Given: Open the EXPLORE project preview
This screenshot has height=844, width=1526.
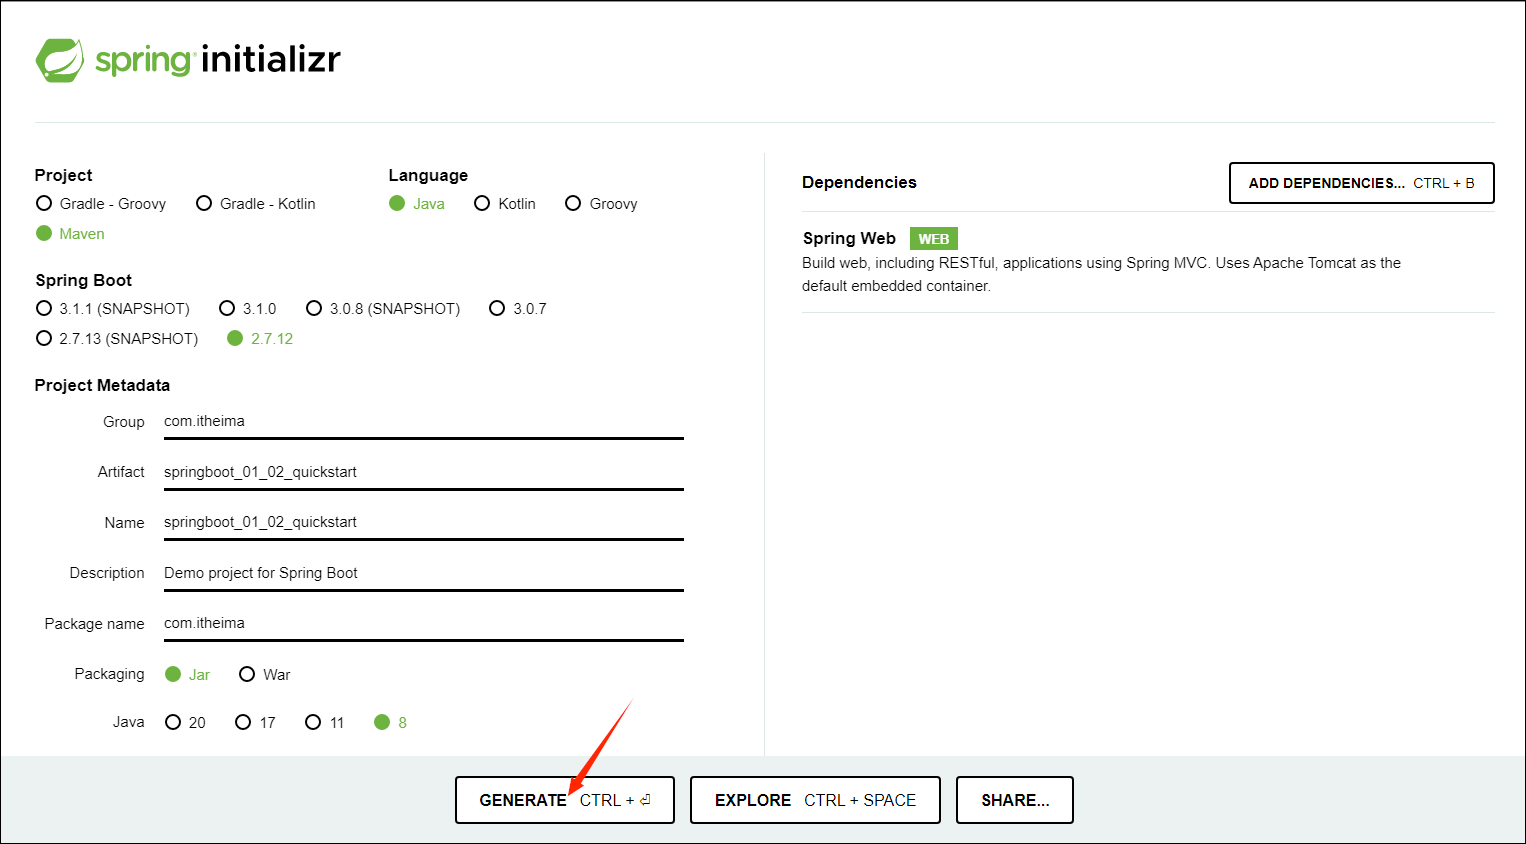Looking at the screenshot, I should coord(814,800).
